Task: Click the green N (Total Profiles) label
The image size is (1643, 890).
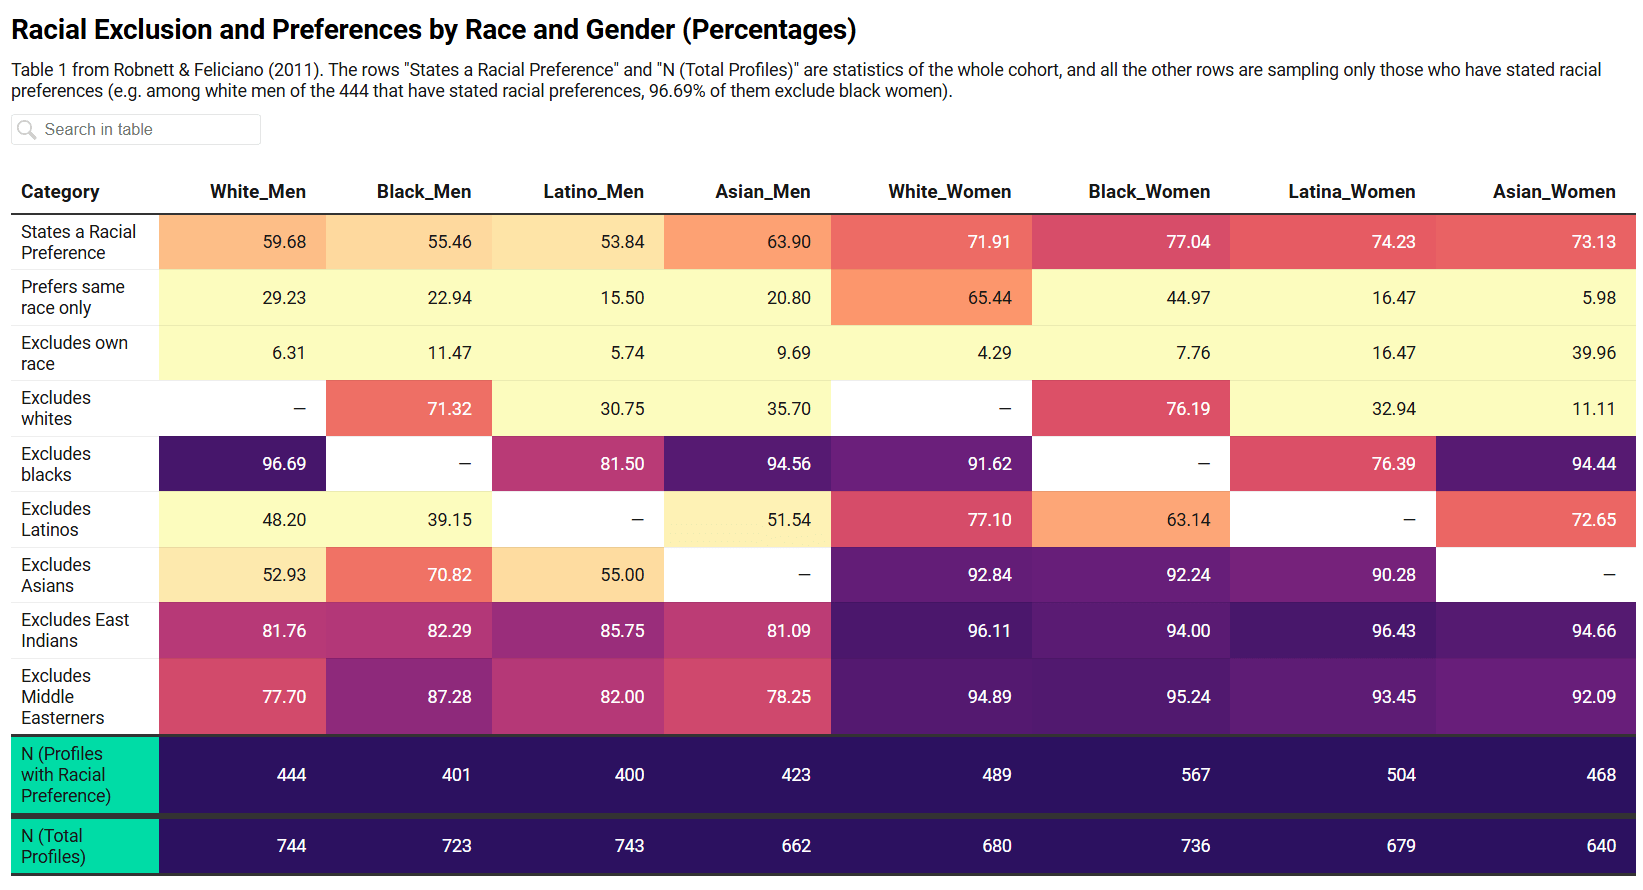Action: [x=54, y=846]
